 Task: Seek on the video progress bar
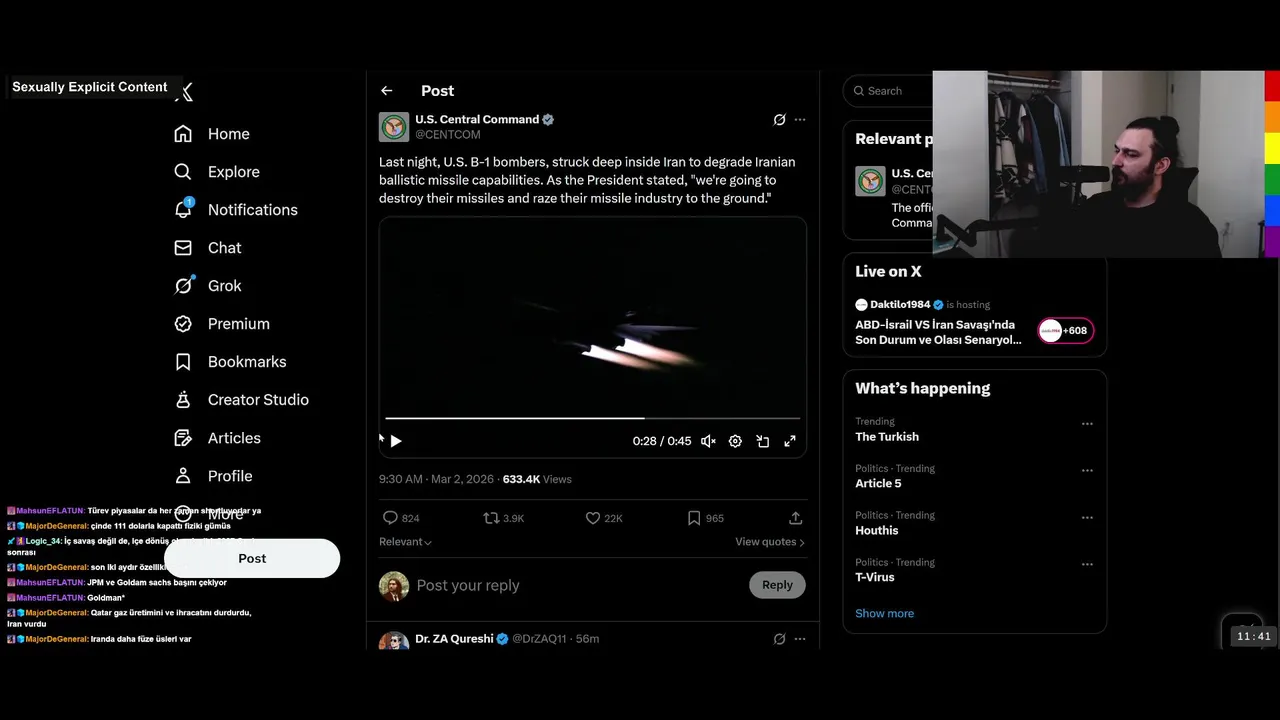[592, 418]
